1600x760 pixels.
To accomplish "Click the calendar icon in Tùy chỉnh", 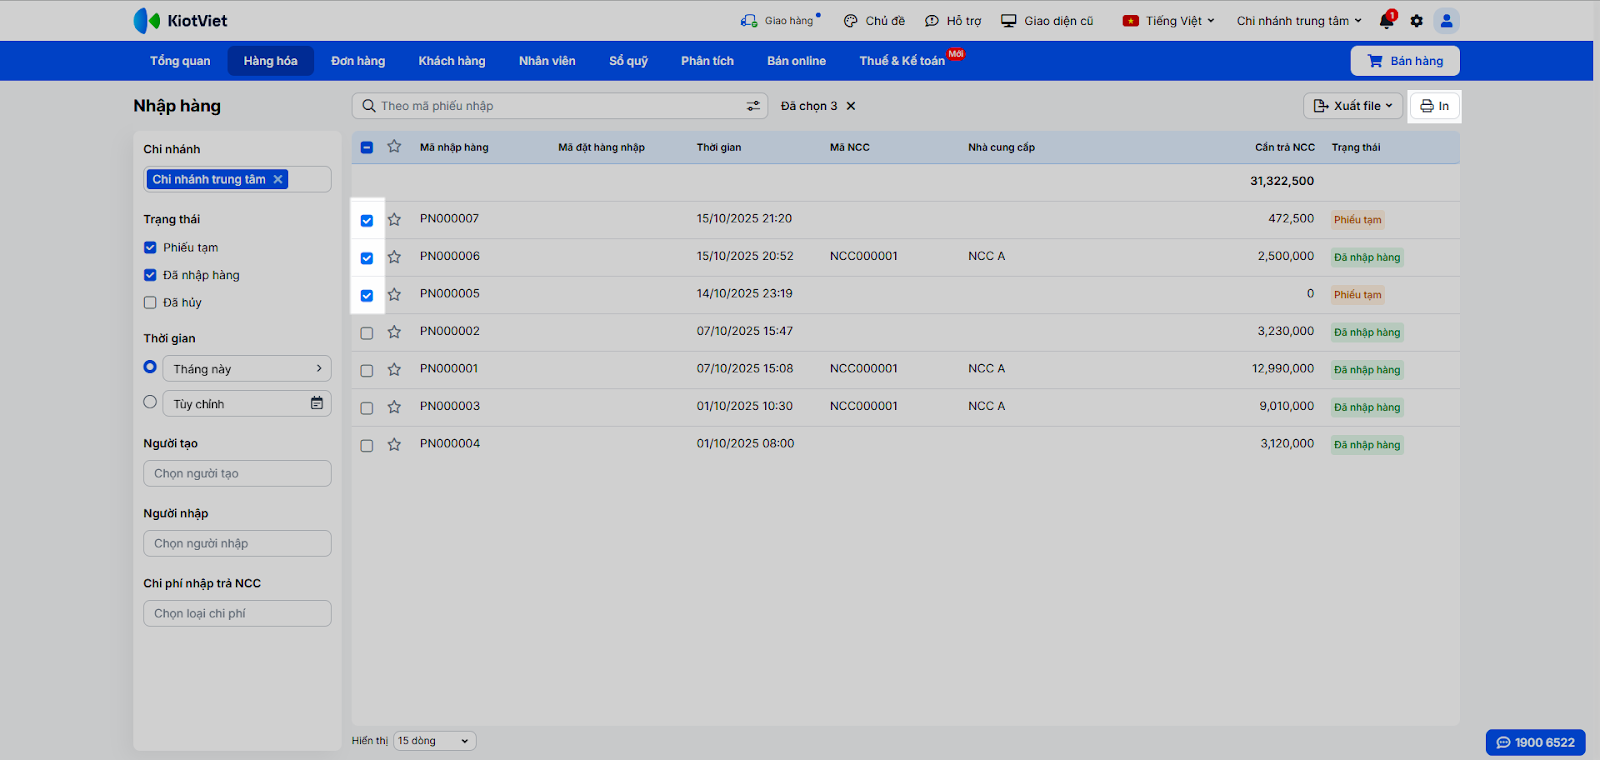I will point(317,403).
